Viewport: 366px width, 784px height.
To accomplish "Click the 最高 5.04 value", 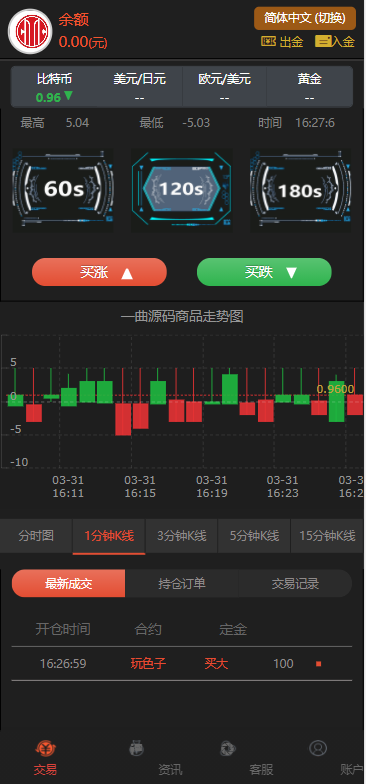I will [78, 122].
